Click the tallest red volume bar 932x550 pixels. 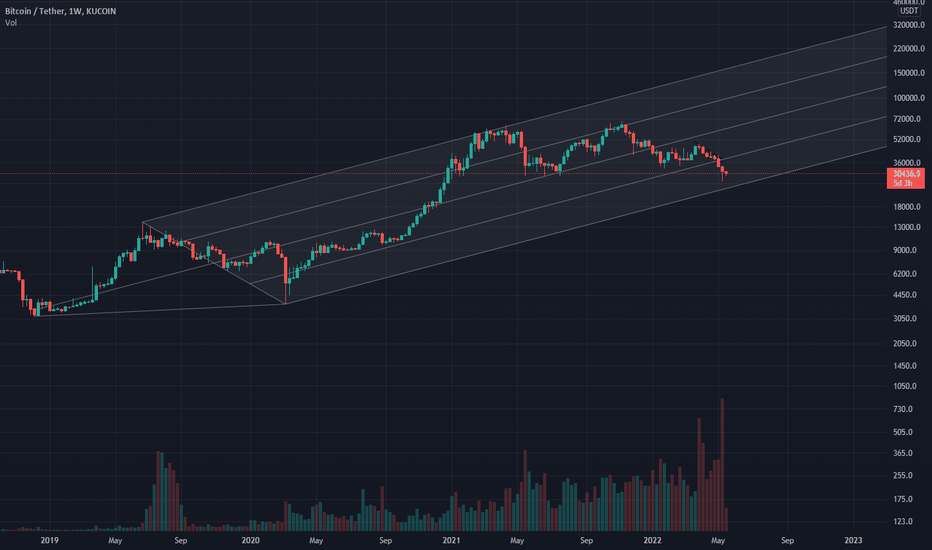pyautogui.click(x=722, y=464)
